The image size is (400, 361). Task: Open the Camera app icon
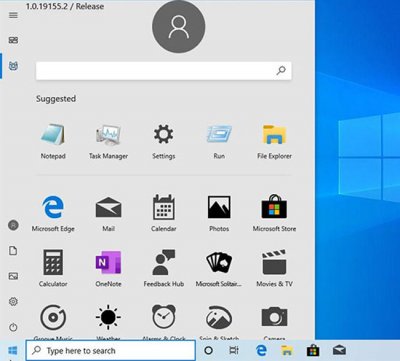click(274, 317)
